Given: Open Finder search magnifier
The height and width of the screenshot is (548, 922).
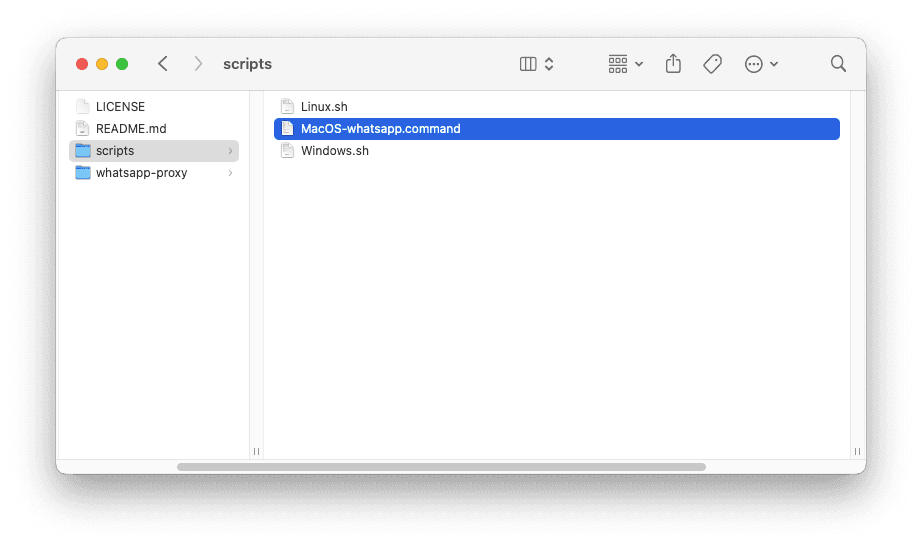Looking at the screenshot, I should (x=839, y=64).
